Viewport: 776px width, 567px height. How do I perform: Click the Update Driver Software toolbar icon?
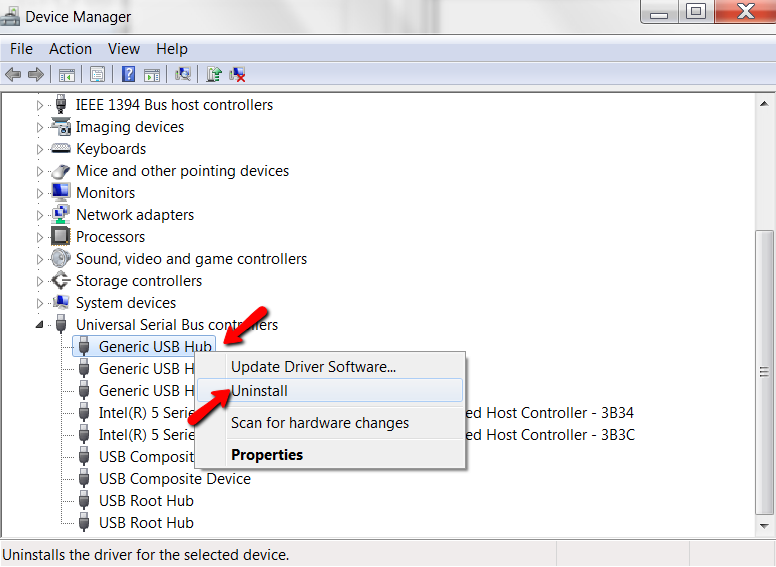point(213,74)
